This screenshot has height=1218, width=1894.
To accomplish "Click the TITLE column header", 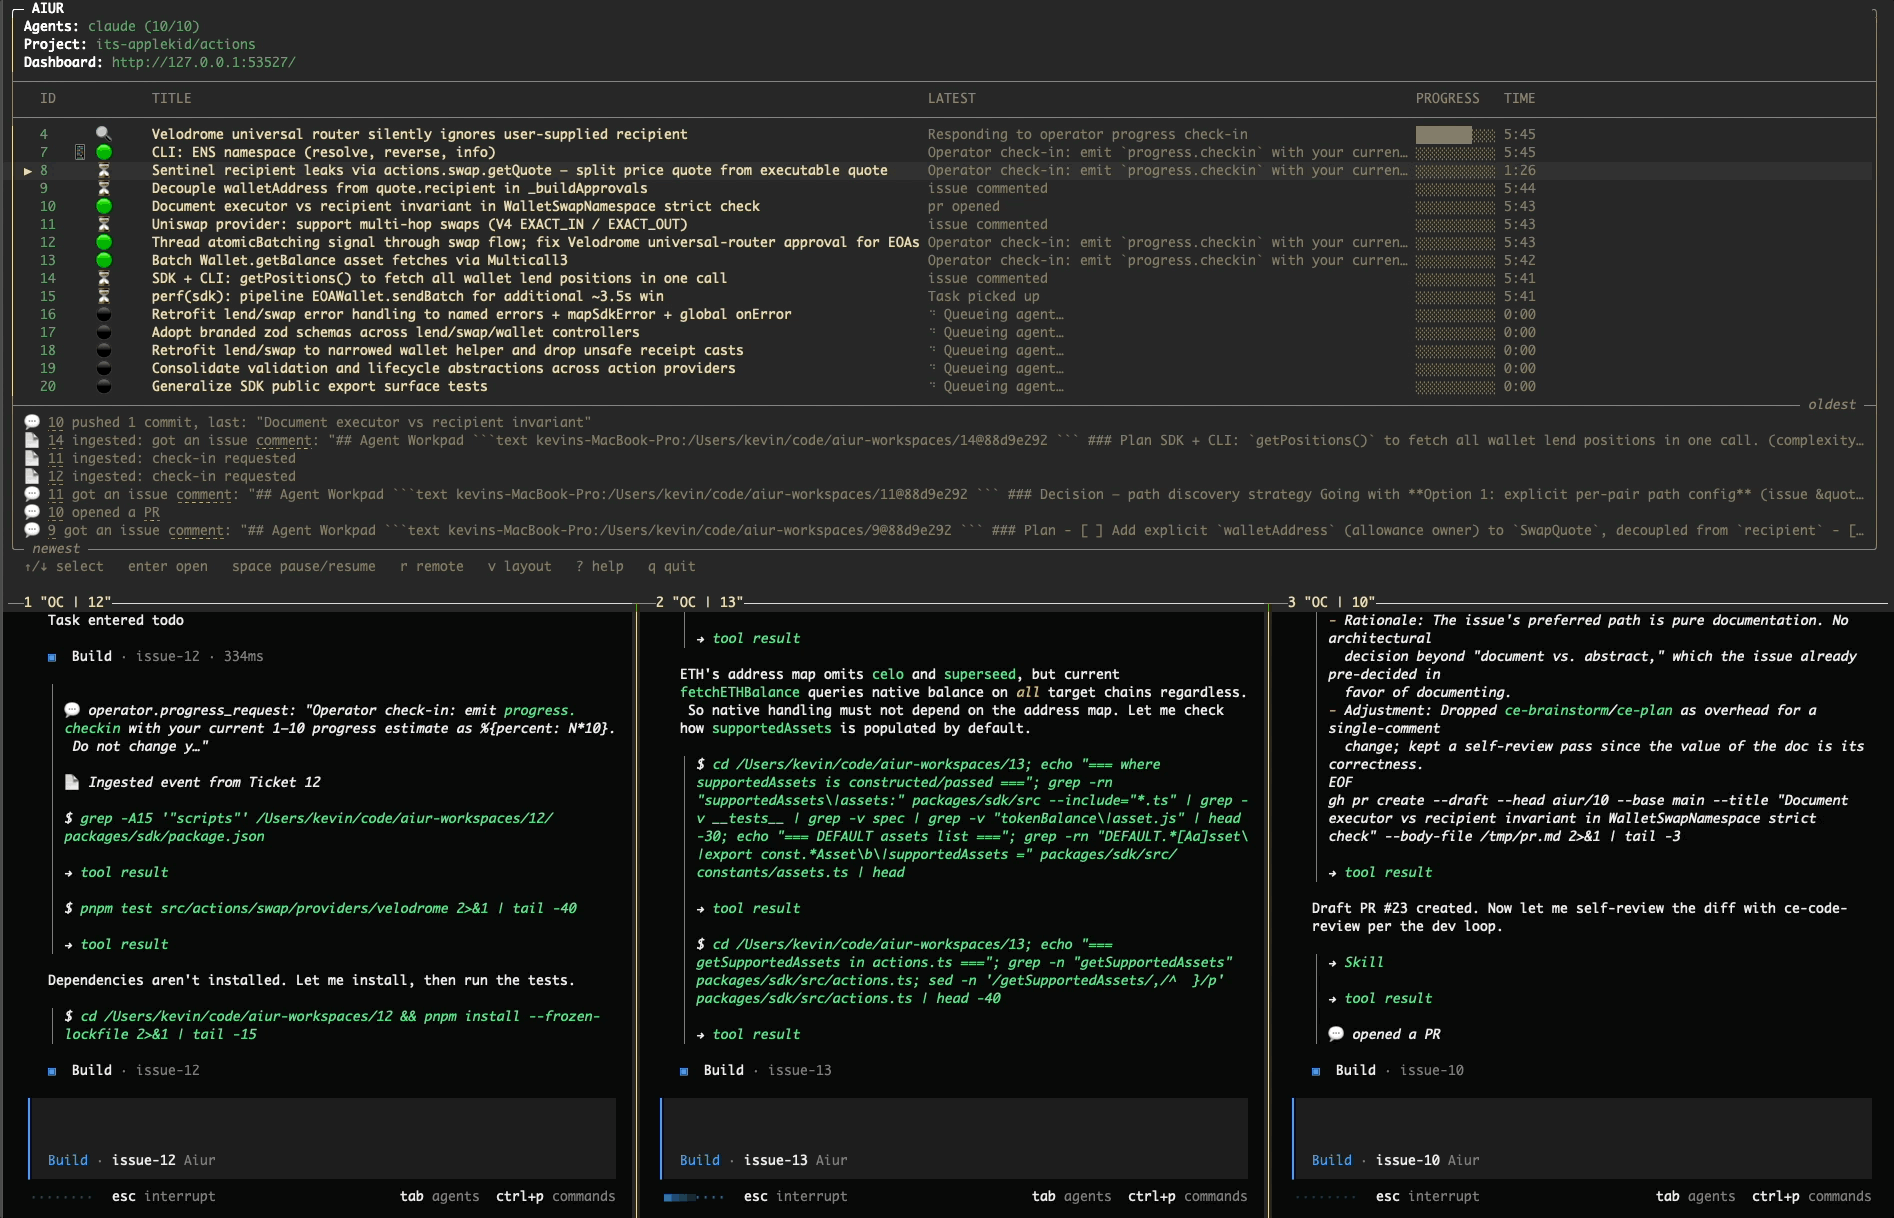I will [x=172, y=98].
